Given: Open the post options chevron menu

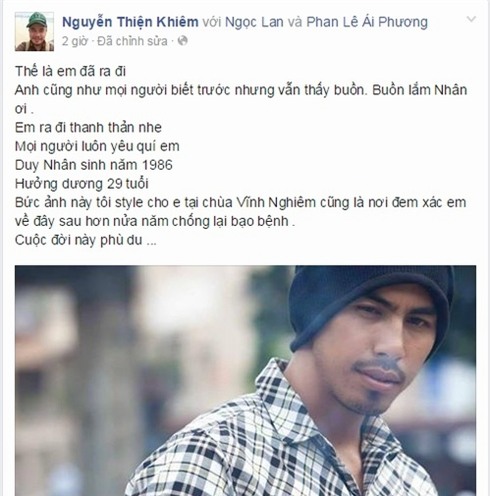Looking at the screenshot, I should 471,19.
